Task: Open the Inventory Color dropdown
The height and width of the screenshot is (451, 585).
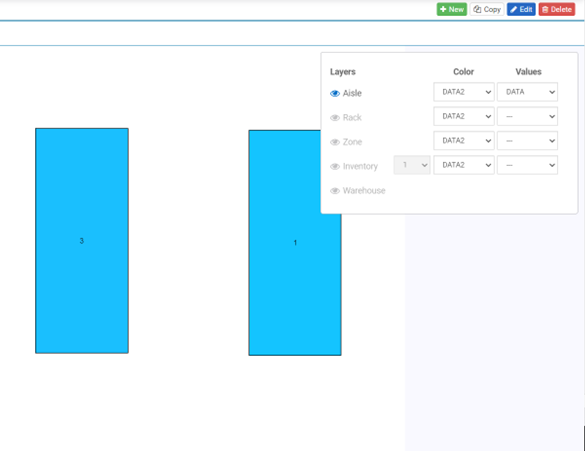Action: point(464,165)
